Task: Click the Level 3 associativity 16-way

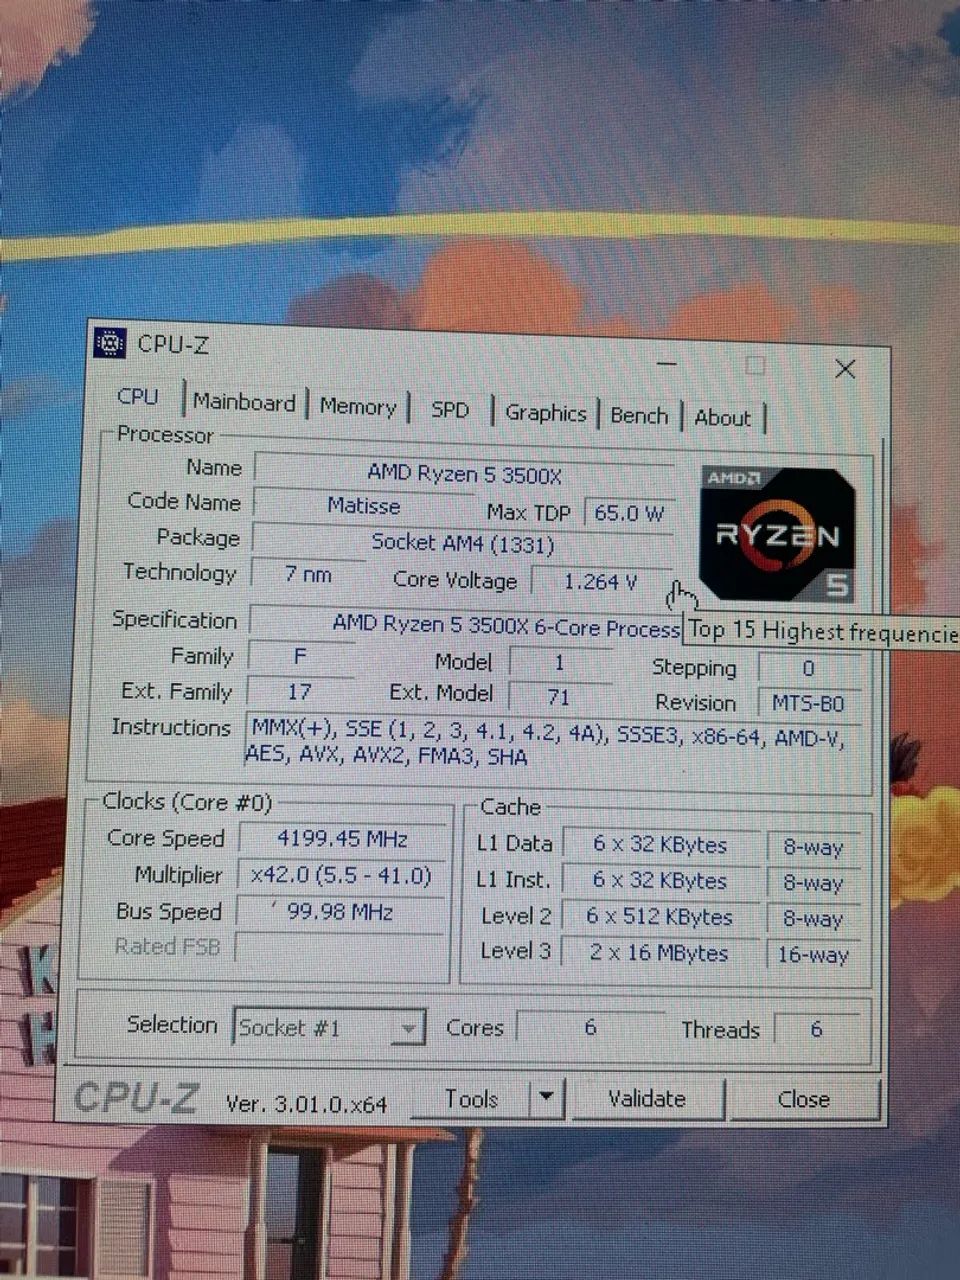Action: pos(813,955)
